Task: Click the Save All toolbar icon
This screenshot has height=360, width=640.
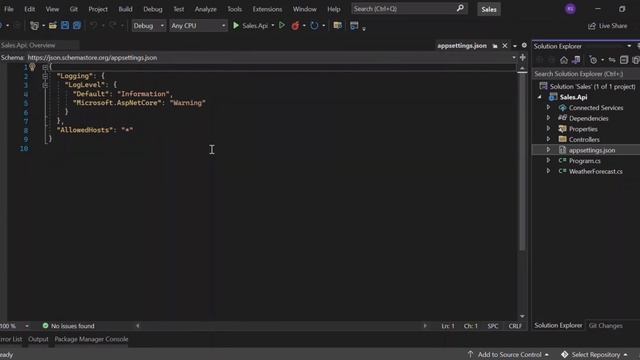Action: pyautogui.click(x=77, y=25)
